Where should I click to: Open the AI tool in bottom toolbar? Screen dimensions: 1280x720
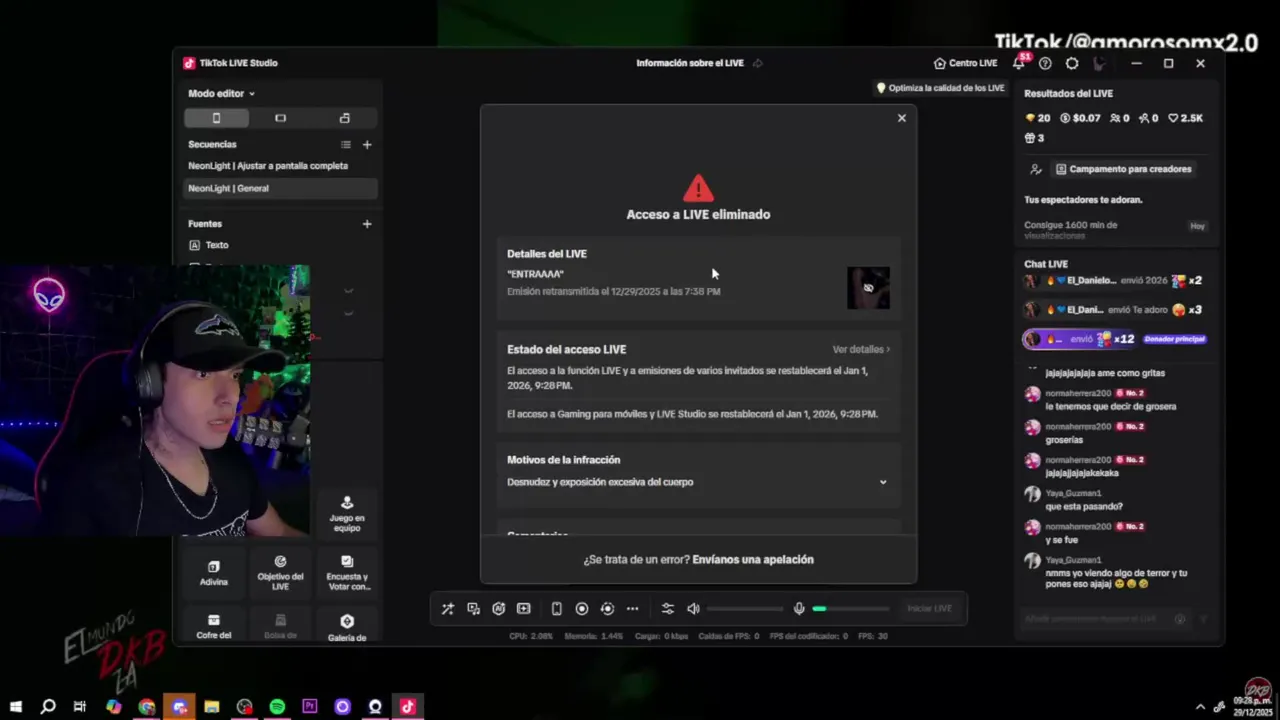(x=498, y=608)
